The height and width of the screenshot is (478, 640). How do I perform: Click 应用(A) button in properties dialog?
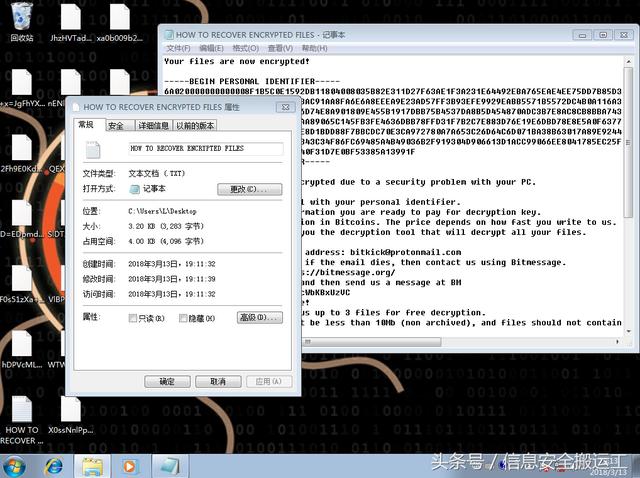tap(269, 381)
